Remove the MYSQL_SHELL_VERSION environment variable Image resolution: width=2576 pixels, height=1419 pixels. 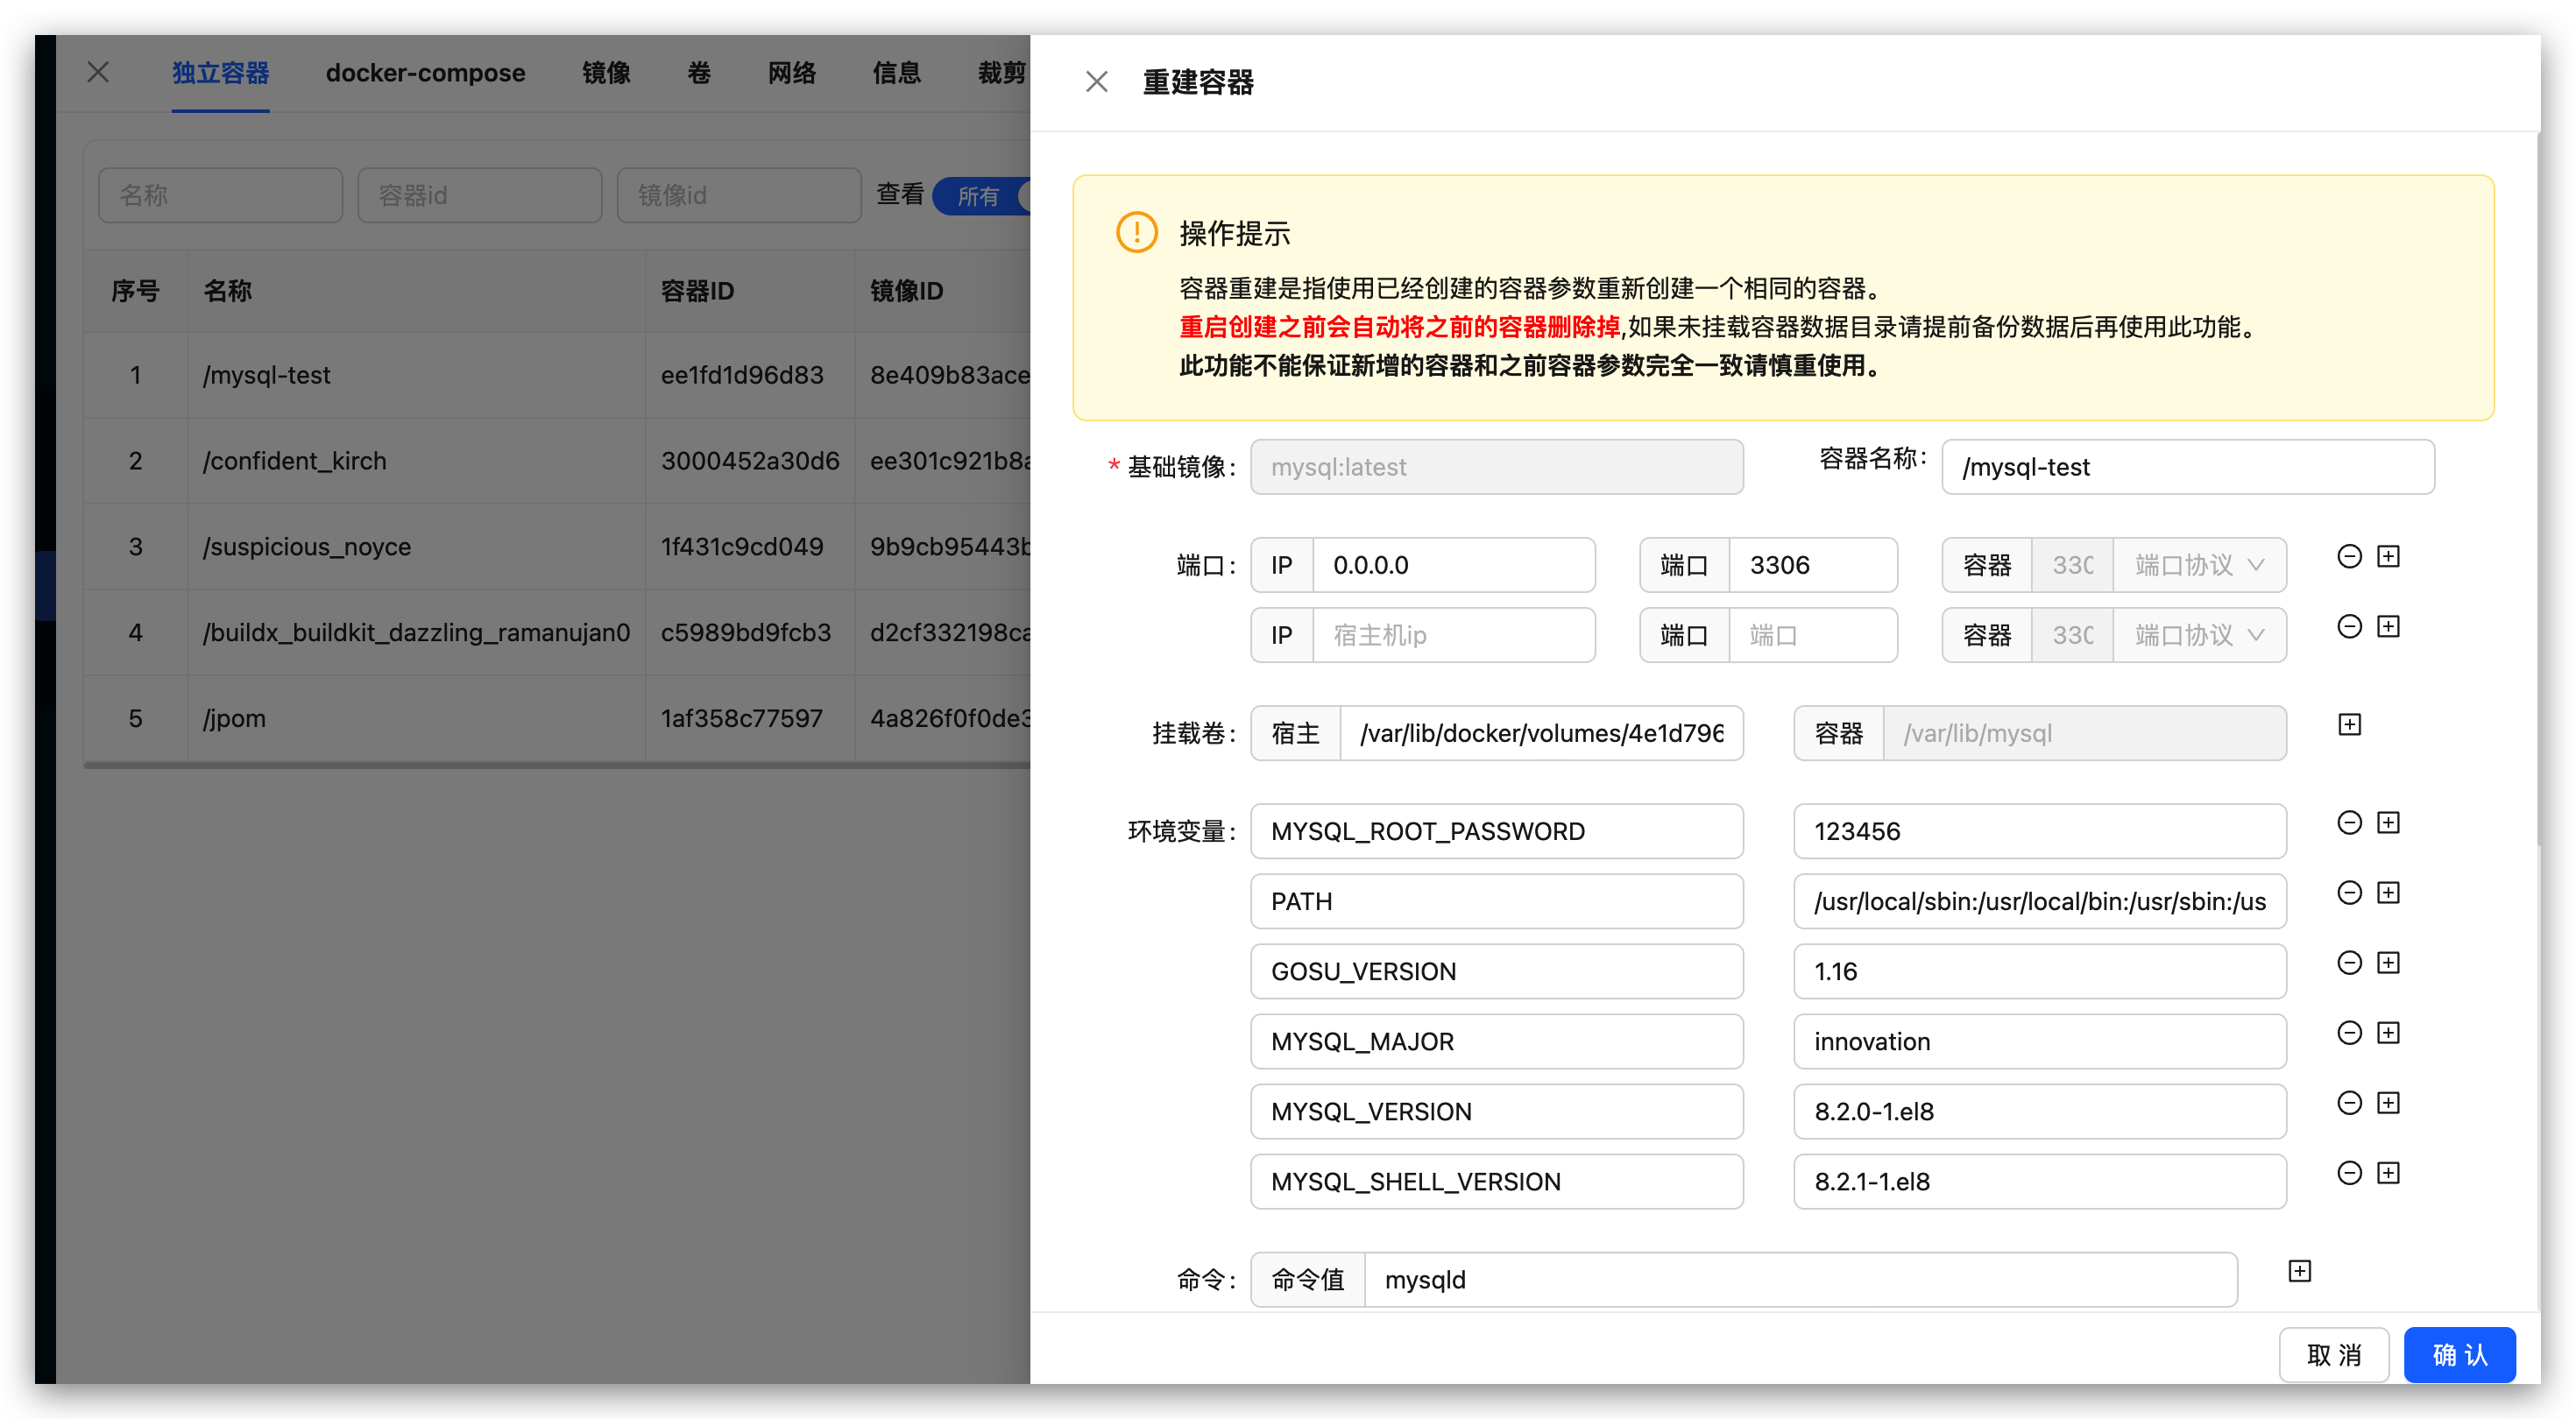click(2349, 1173)
